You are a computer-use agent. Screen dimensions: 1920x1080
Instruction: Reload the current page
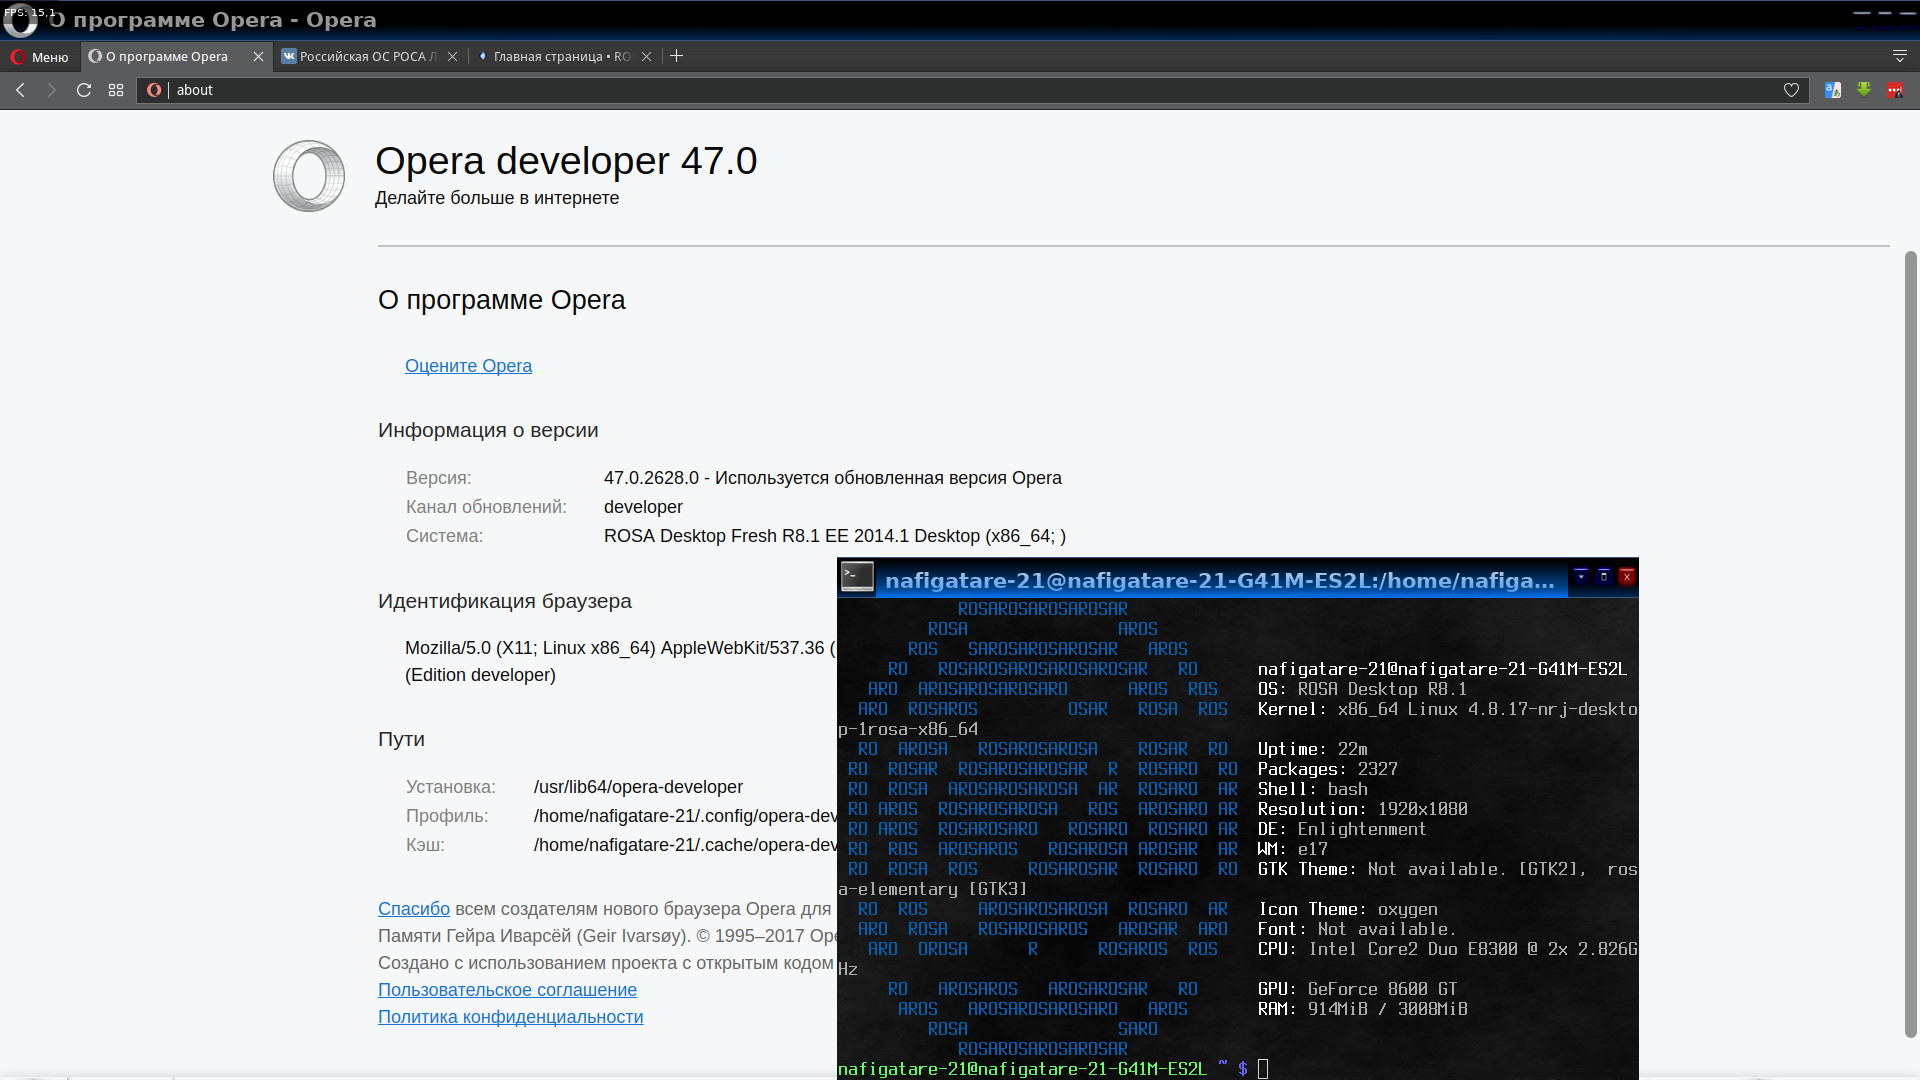click(x=84, y=90)
